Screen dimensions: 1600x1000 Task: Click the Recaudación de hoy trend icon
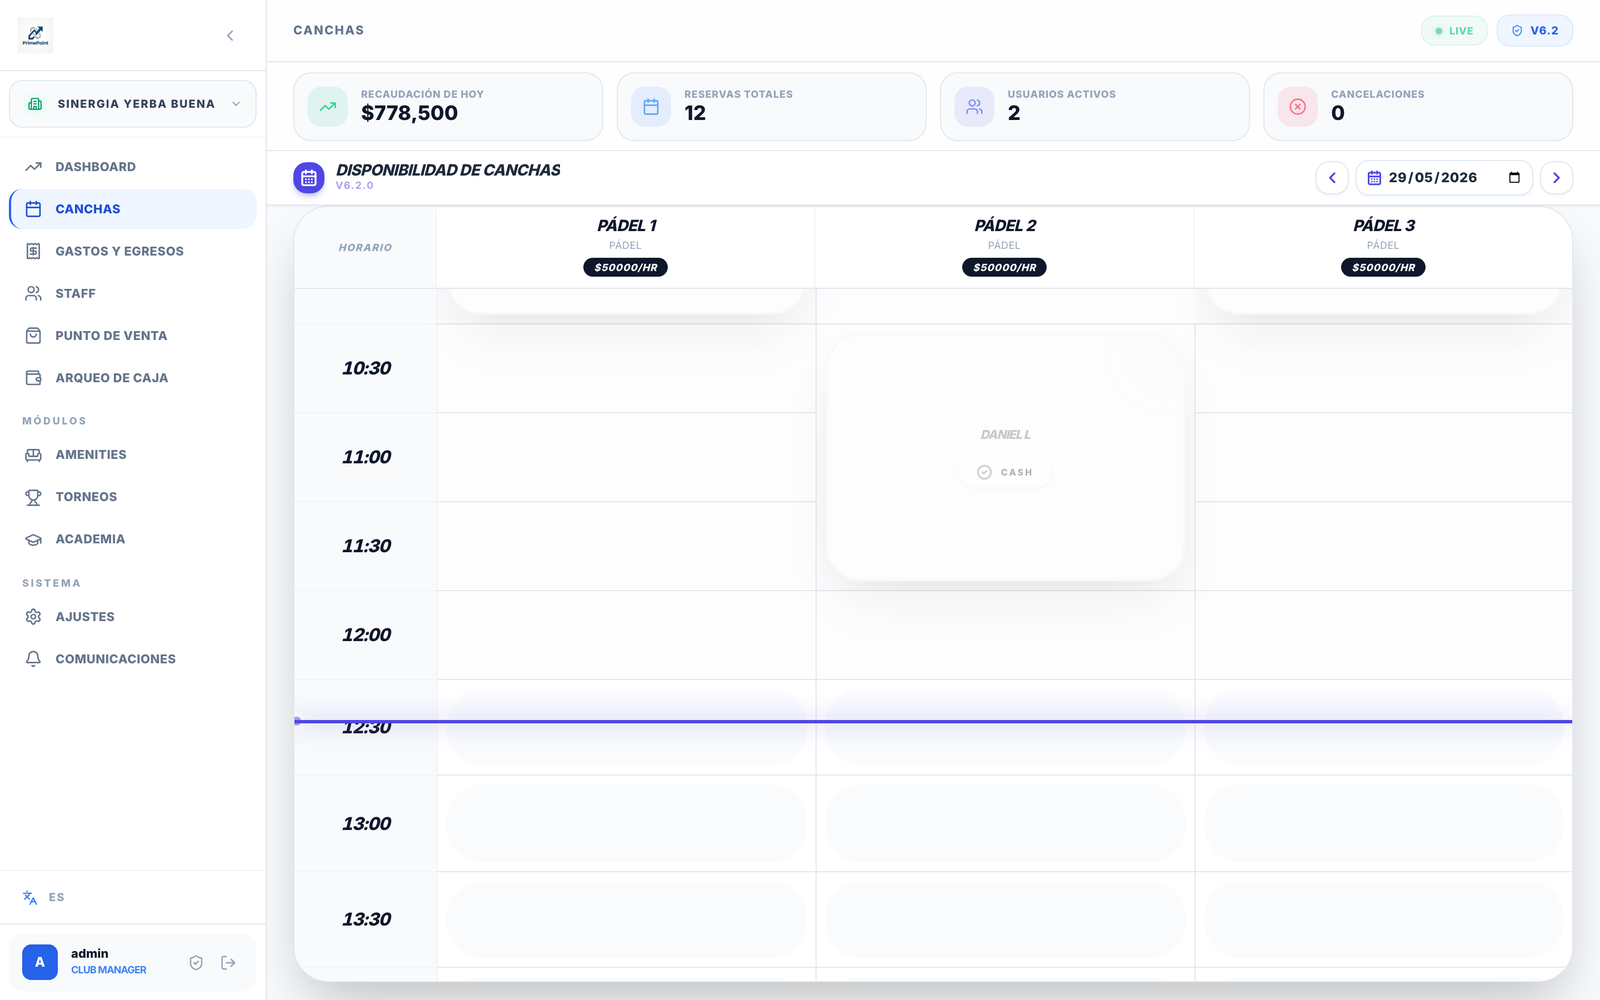click(x=327, y=107)
